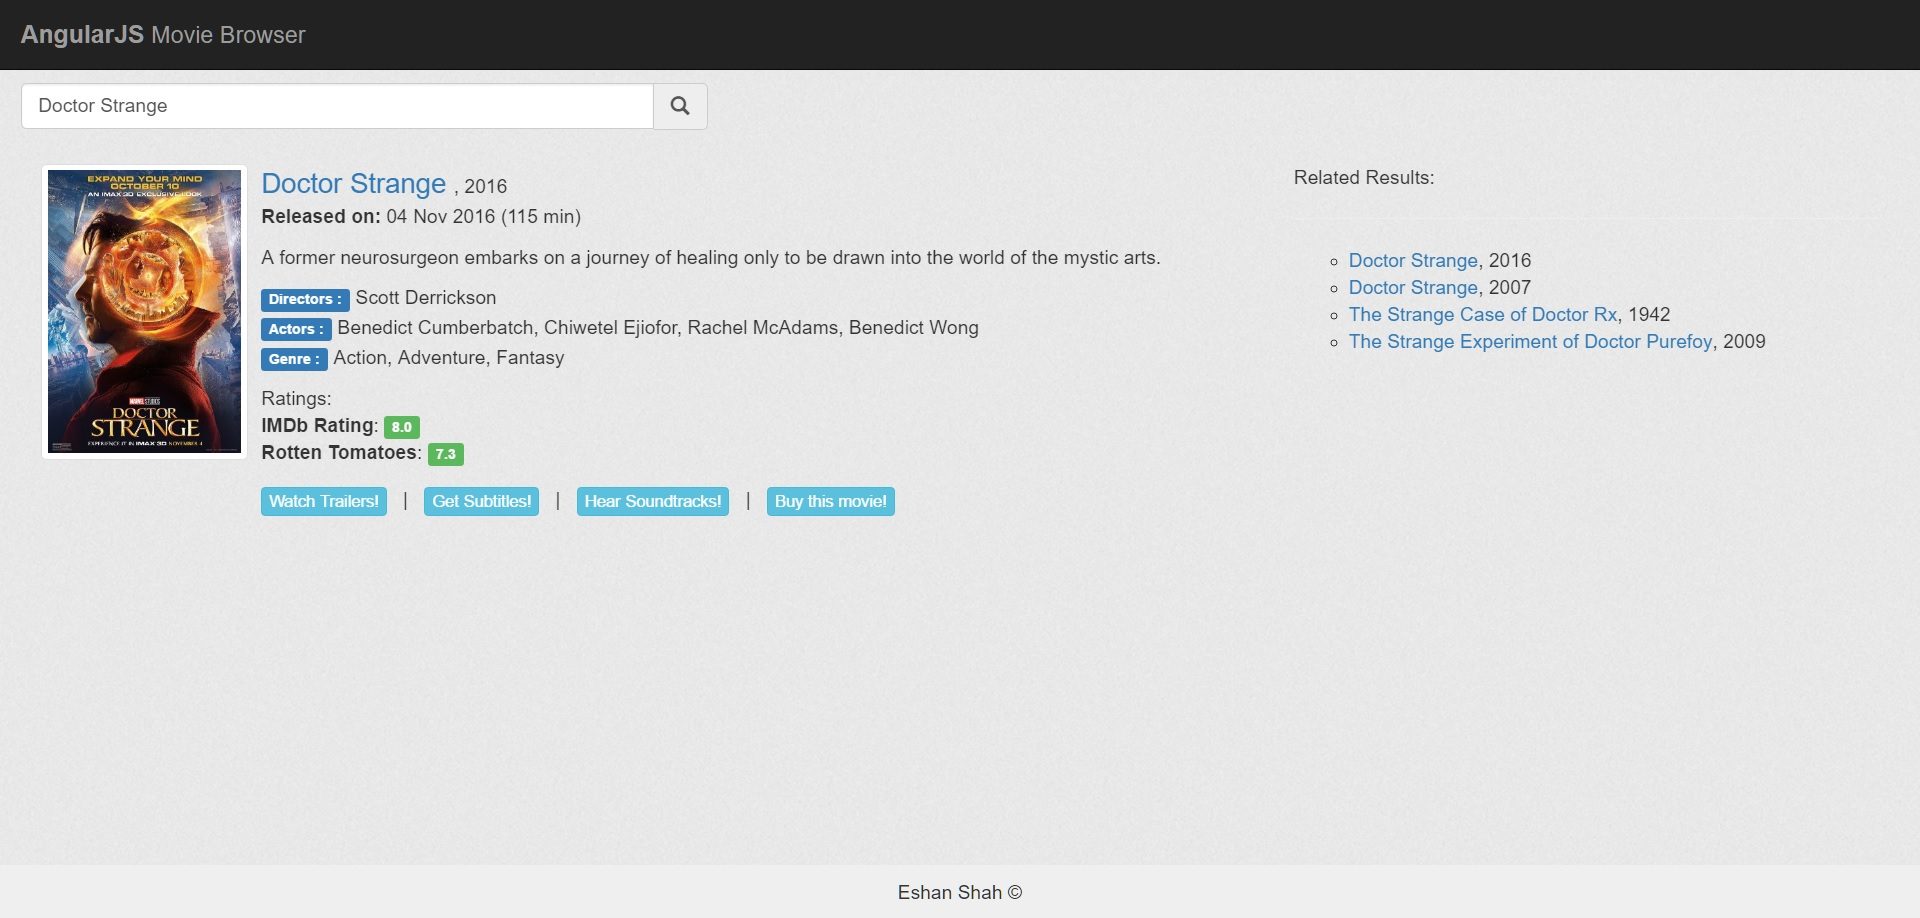Click the Related Results heading
1920x918 pixels.
tap(1363, 178)
